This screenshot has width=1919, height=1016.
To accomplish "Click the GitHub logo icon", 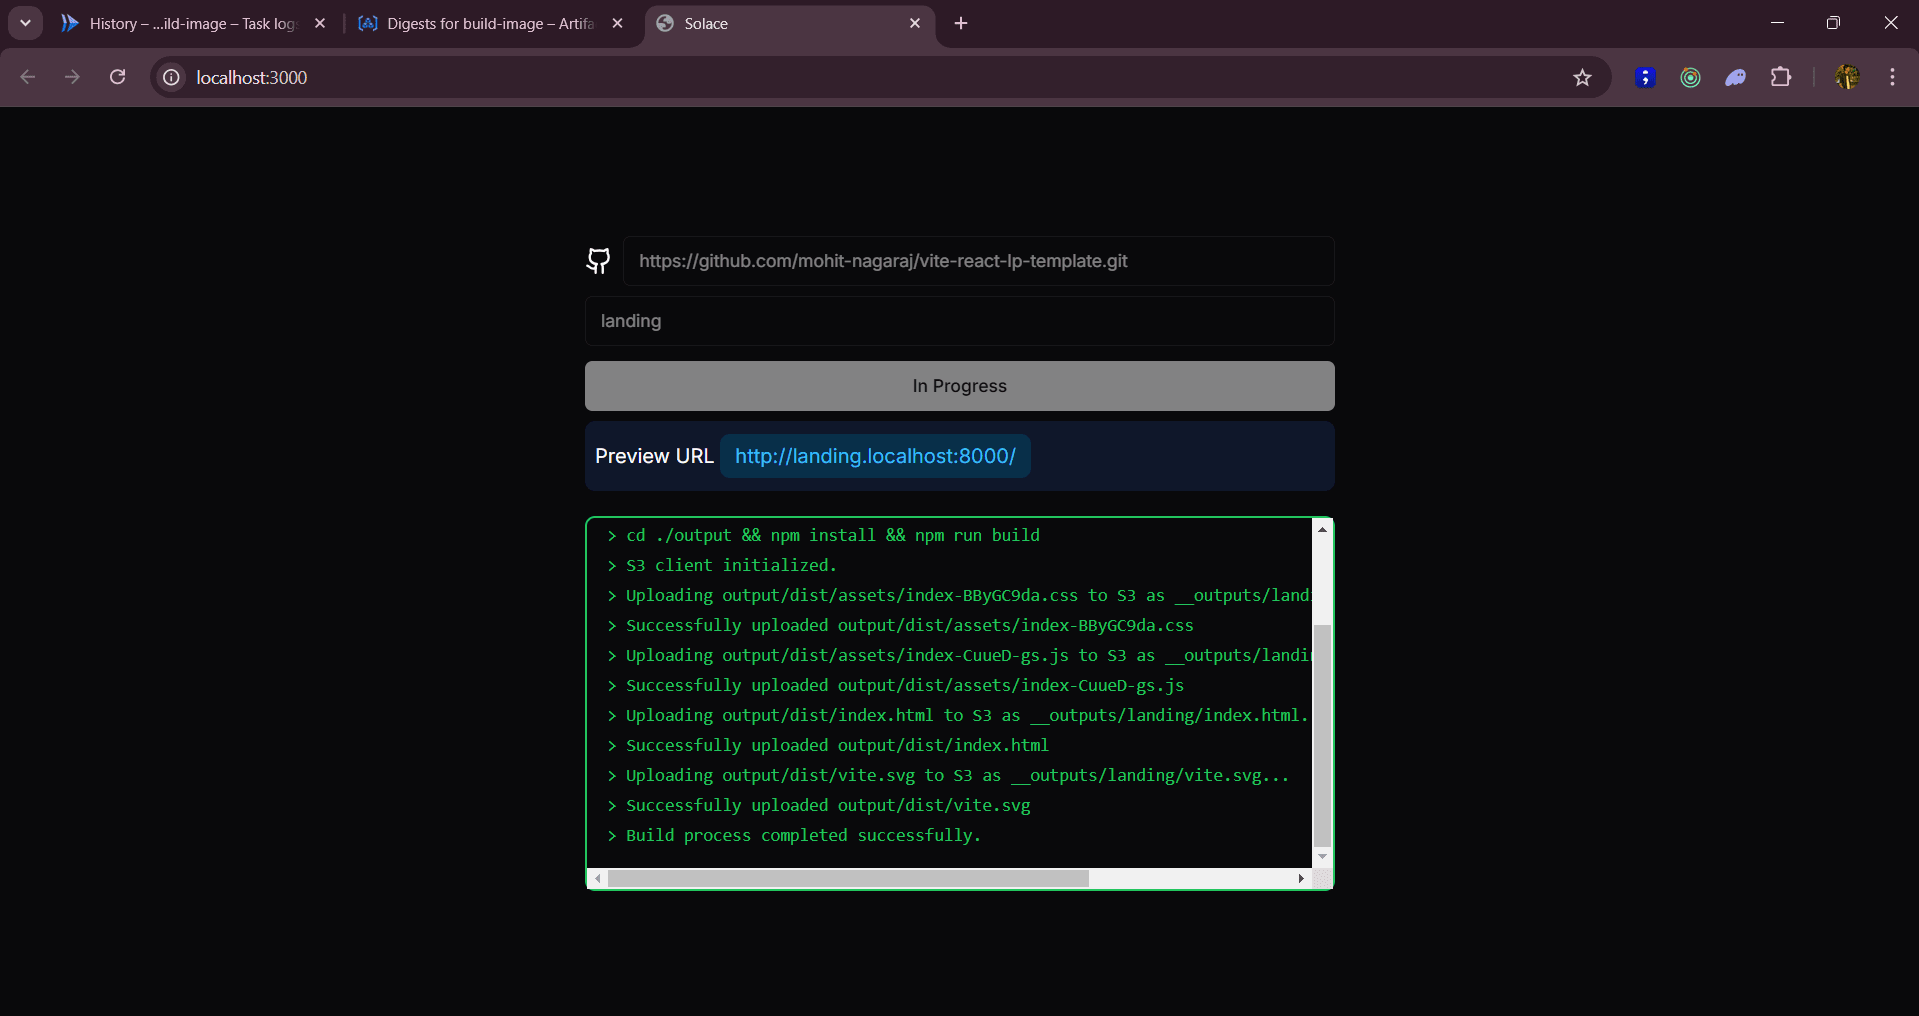I will coord(598,261).
